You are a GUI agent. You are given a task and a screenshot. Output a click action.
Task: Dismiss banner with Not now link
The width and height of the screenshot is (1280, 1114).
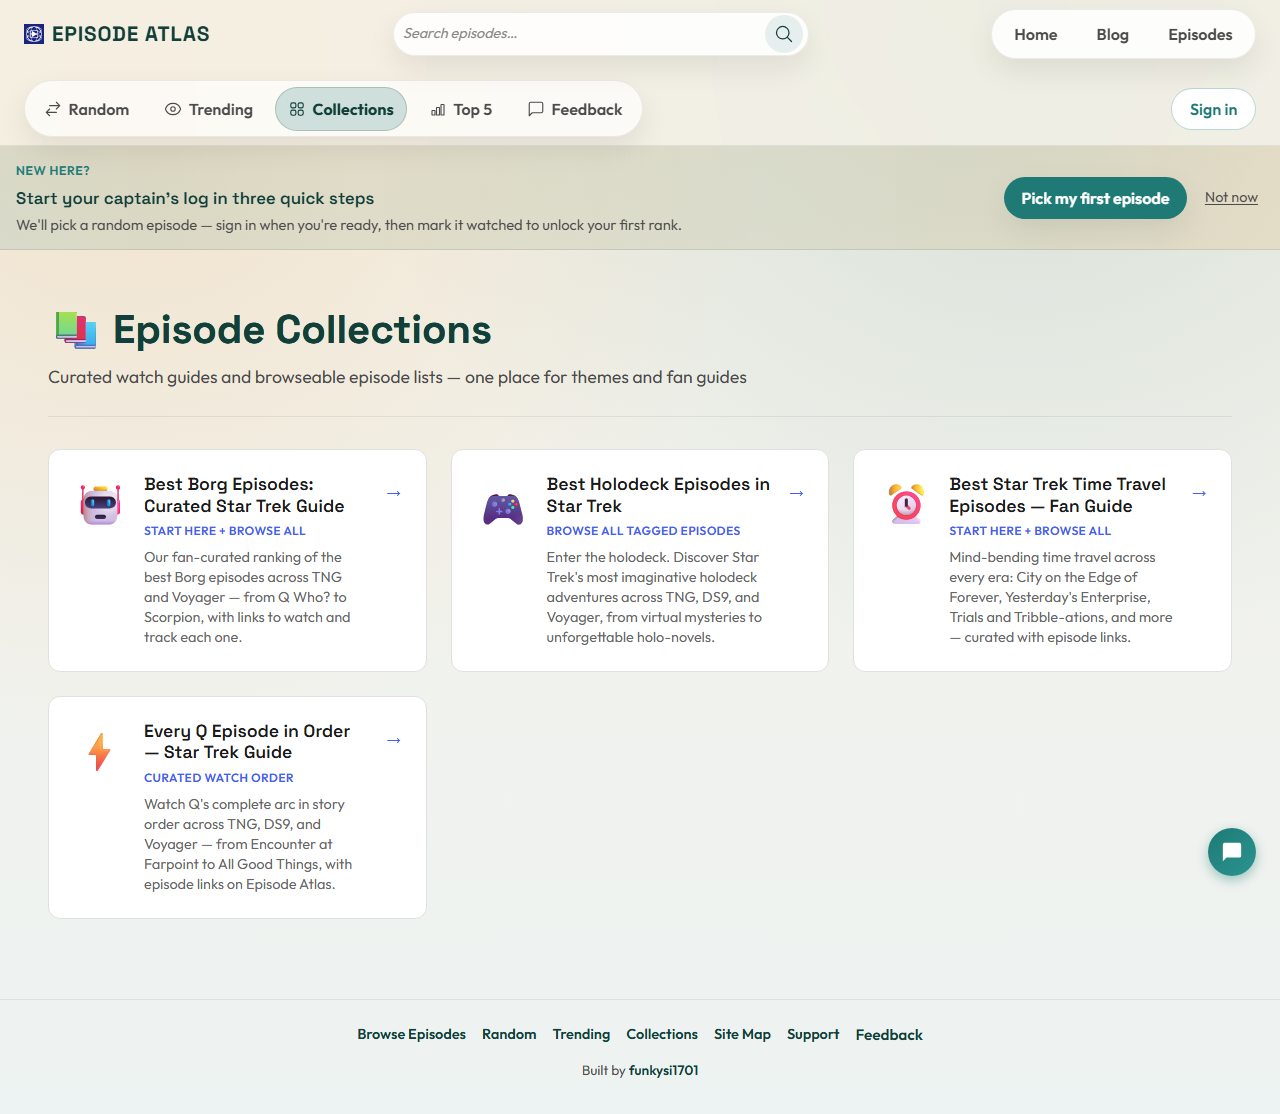click(1231, 198)
